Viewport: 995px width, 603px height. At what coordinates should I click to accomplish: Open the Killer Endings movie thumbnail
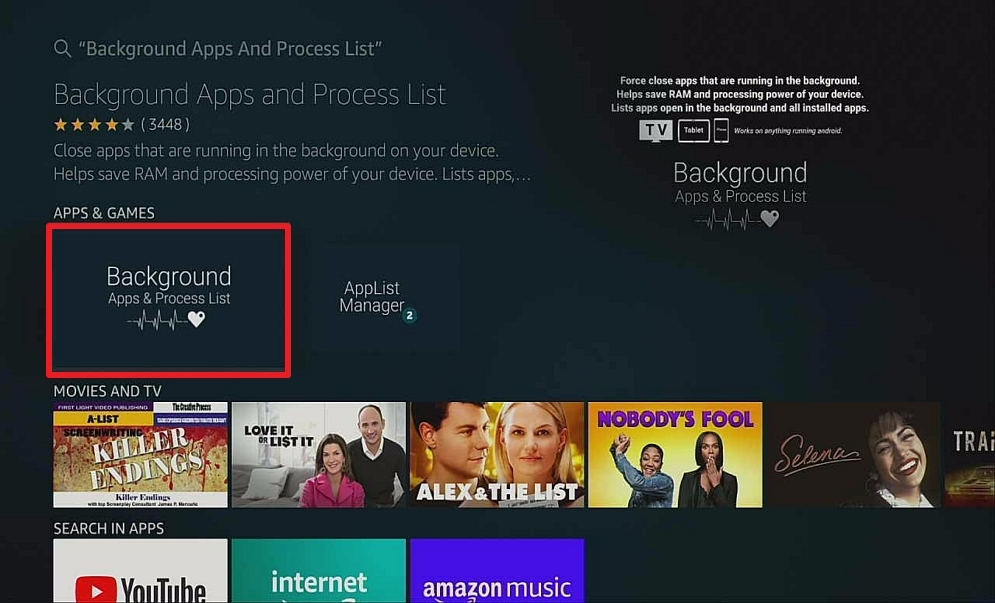[140, 454]
